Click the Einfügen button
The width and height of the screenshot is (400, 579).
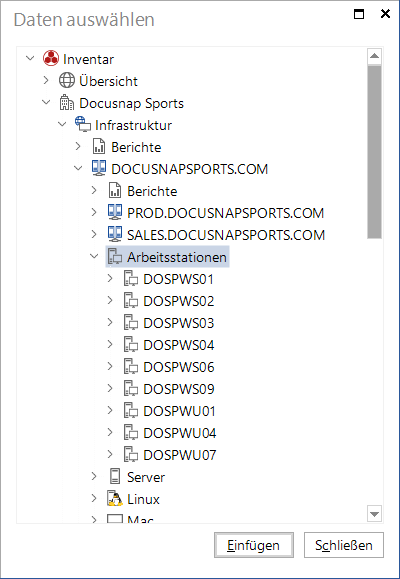pyautogui.click(x=254, y=545)
